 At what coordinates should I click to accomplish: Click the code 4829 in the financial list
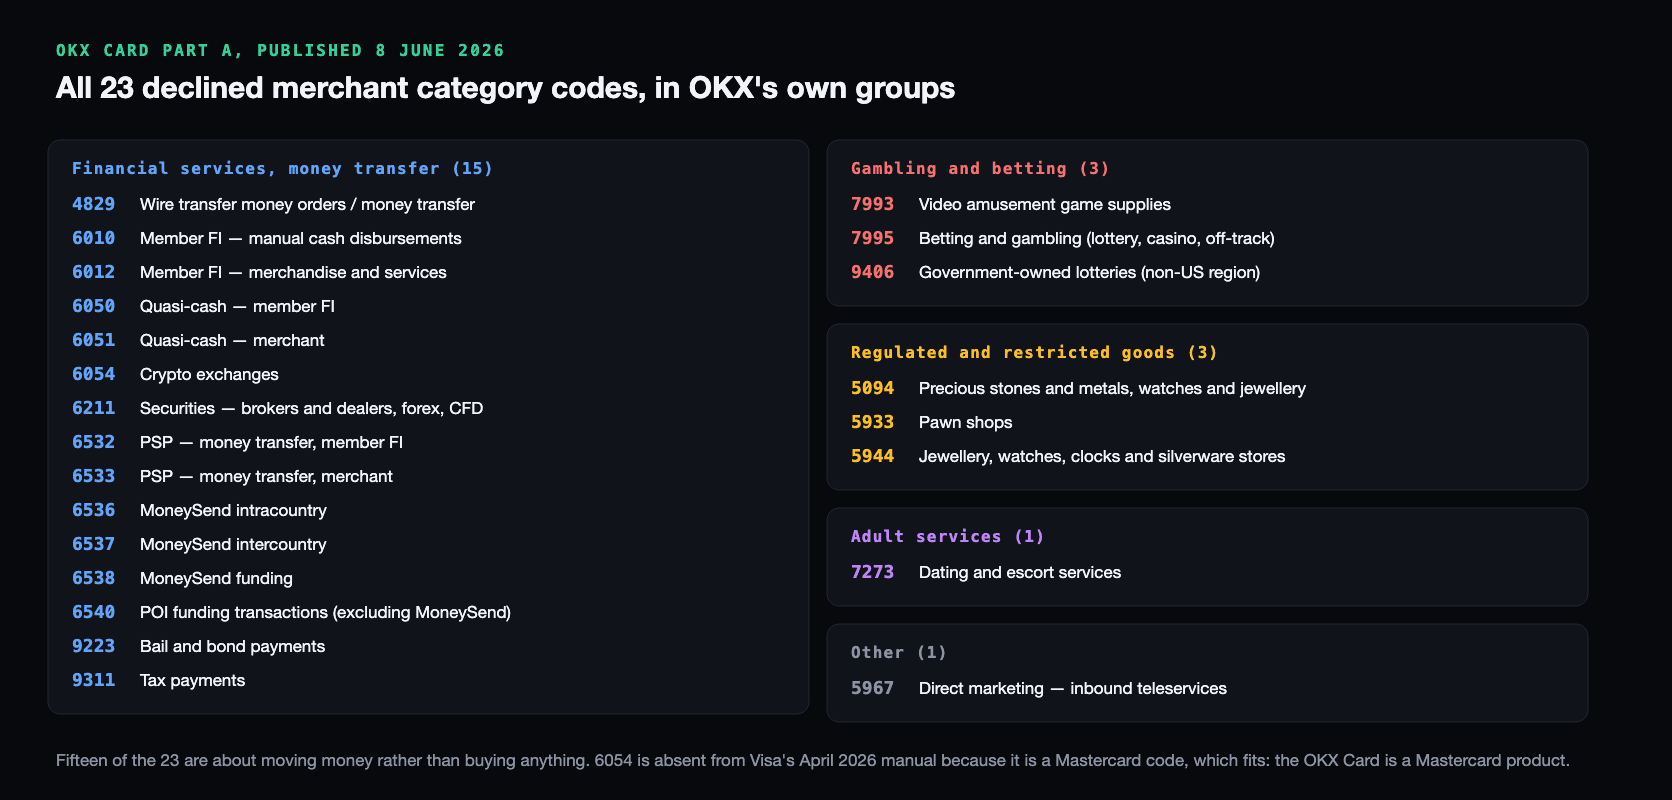coord(93,204)
